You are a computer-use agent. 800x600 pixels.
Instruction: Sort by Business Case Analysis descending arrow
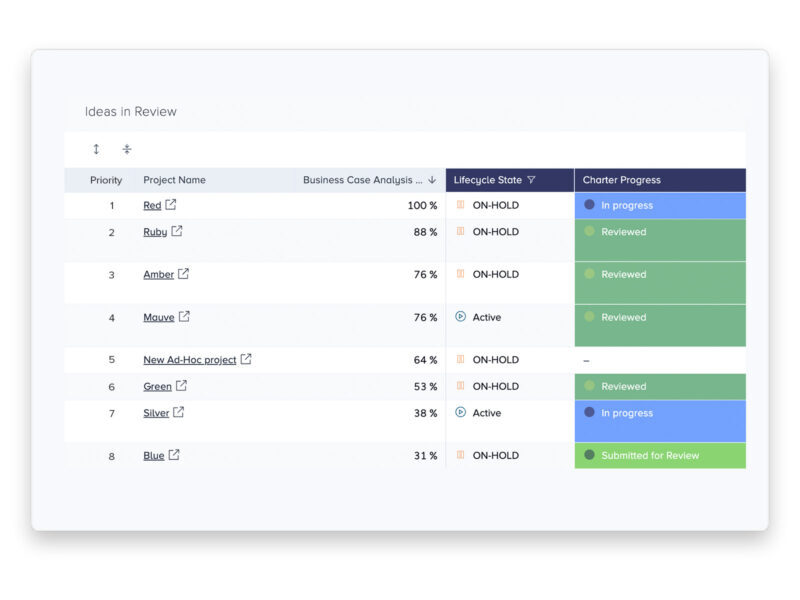pos(432,180)
